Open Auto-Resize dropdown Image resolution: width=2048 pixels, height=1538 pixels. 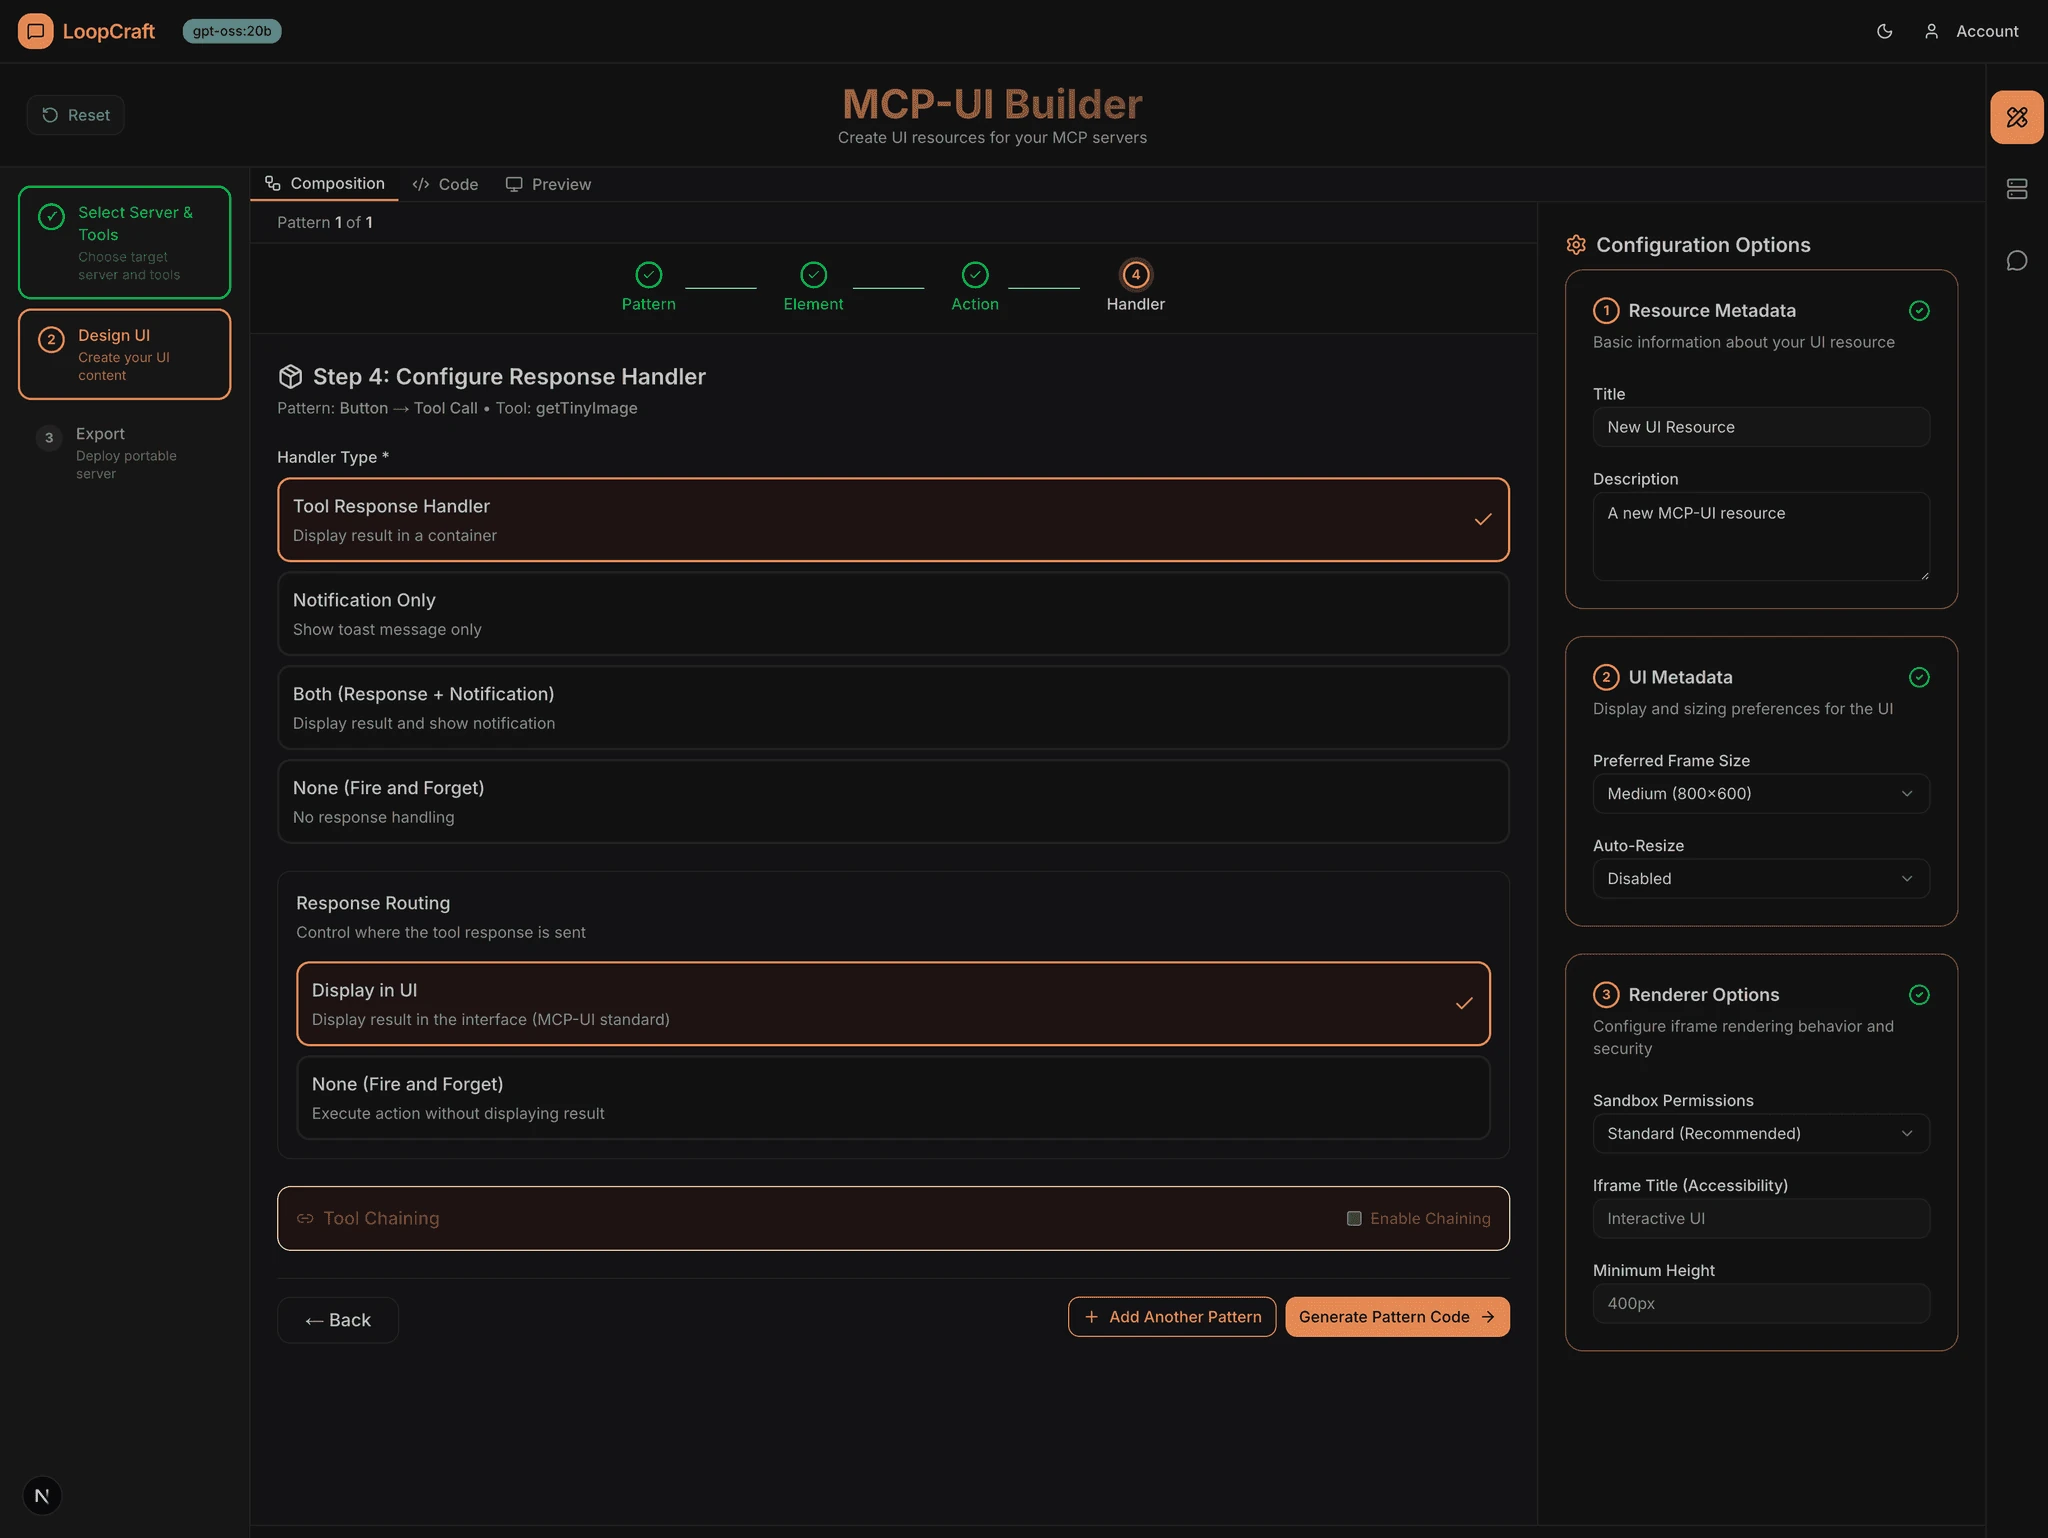point(1761,879)
